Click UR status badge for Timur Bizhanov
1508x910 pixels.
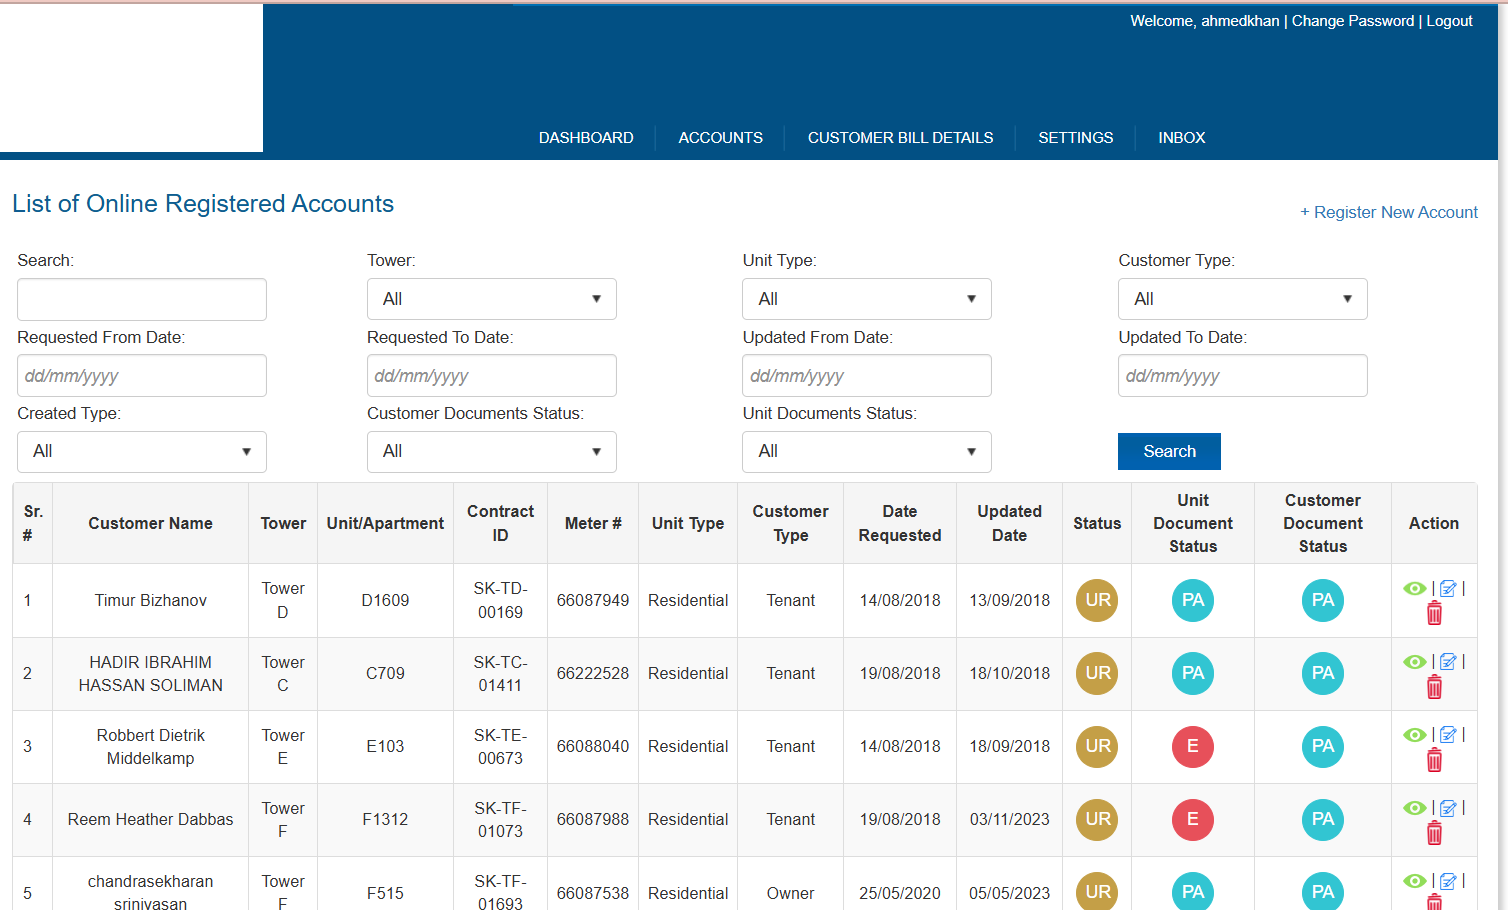1097,601
